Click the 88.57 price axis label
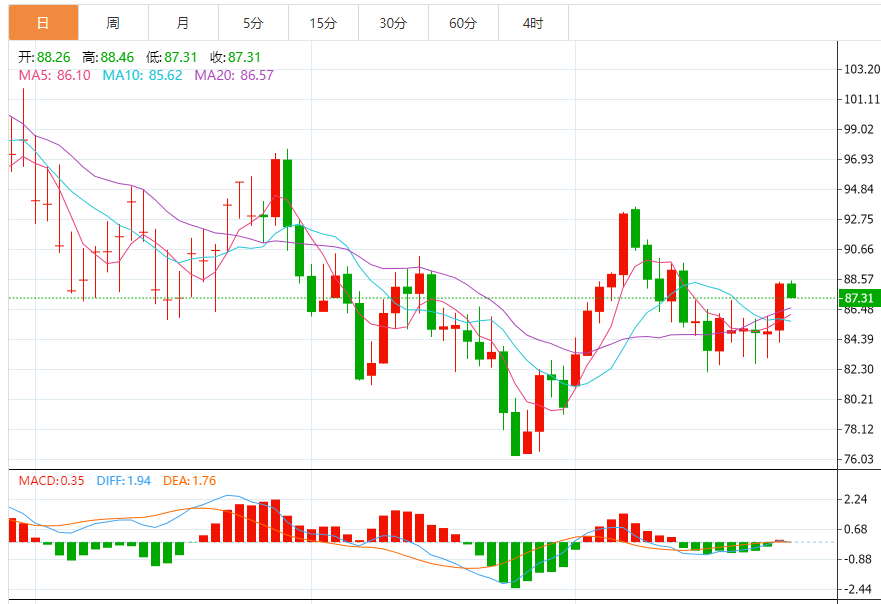Viewport: 881px width, 604px height. 859,279
